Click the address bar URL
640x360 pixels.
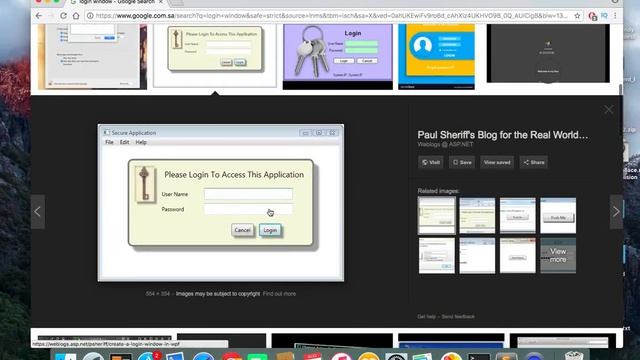click(x=331, y=16)
